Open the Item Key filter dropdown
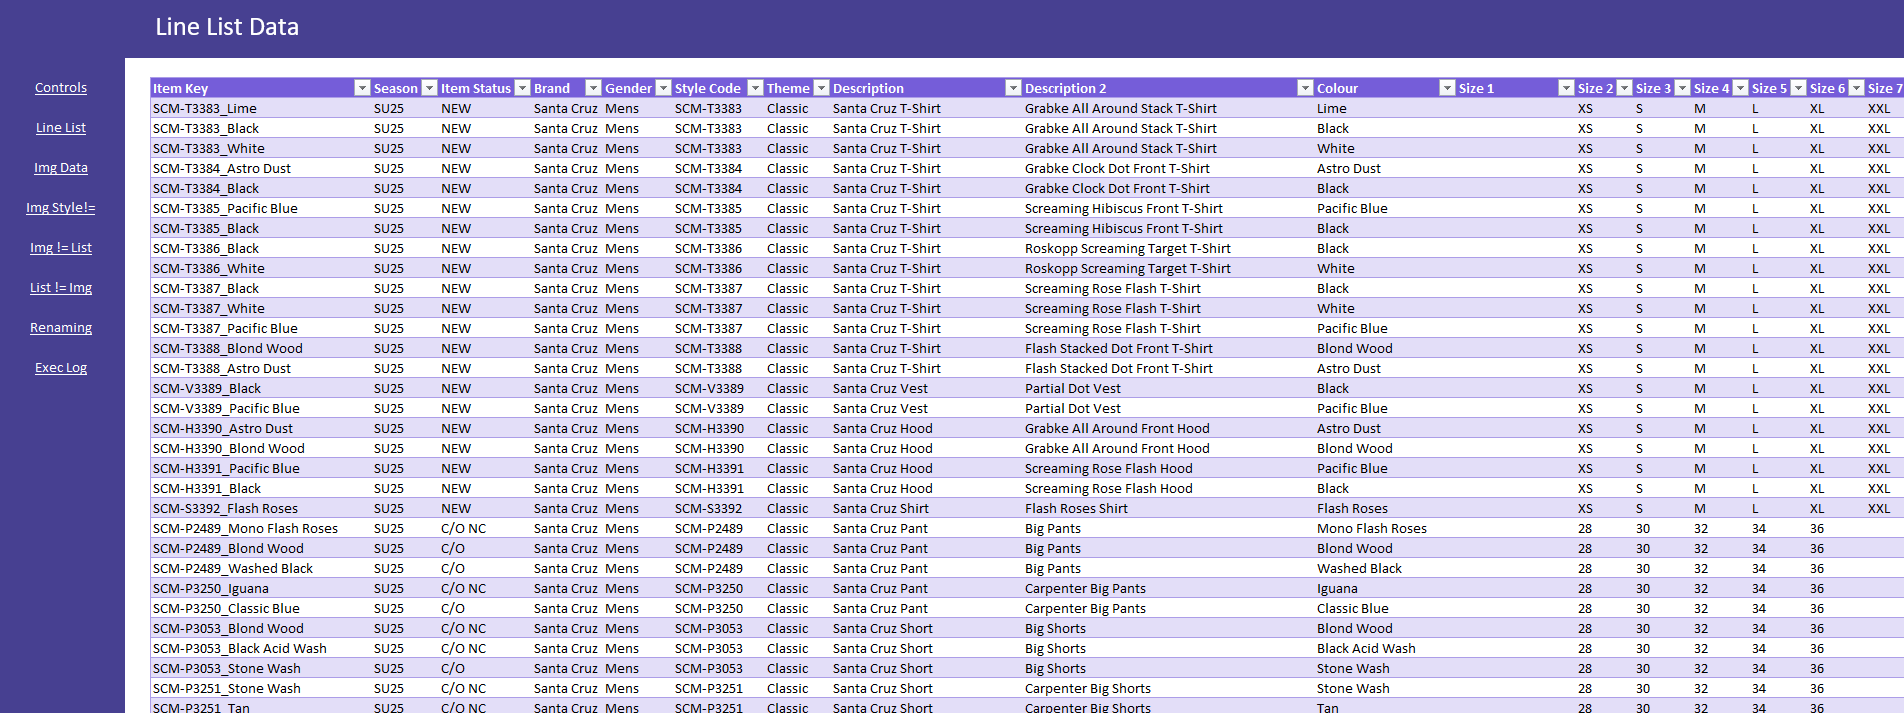Viewport: 1904px width, 713px height. point(362,88)
